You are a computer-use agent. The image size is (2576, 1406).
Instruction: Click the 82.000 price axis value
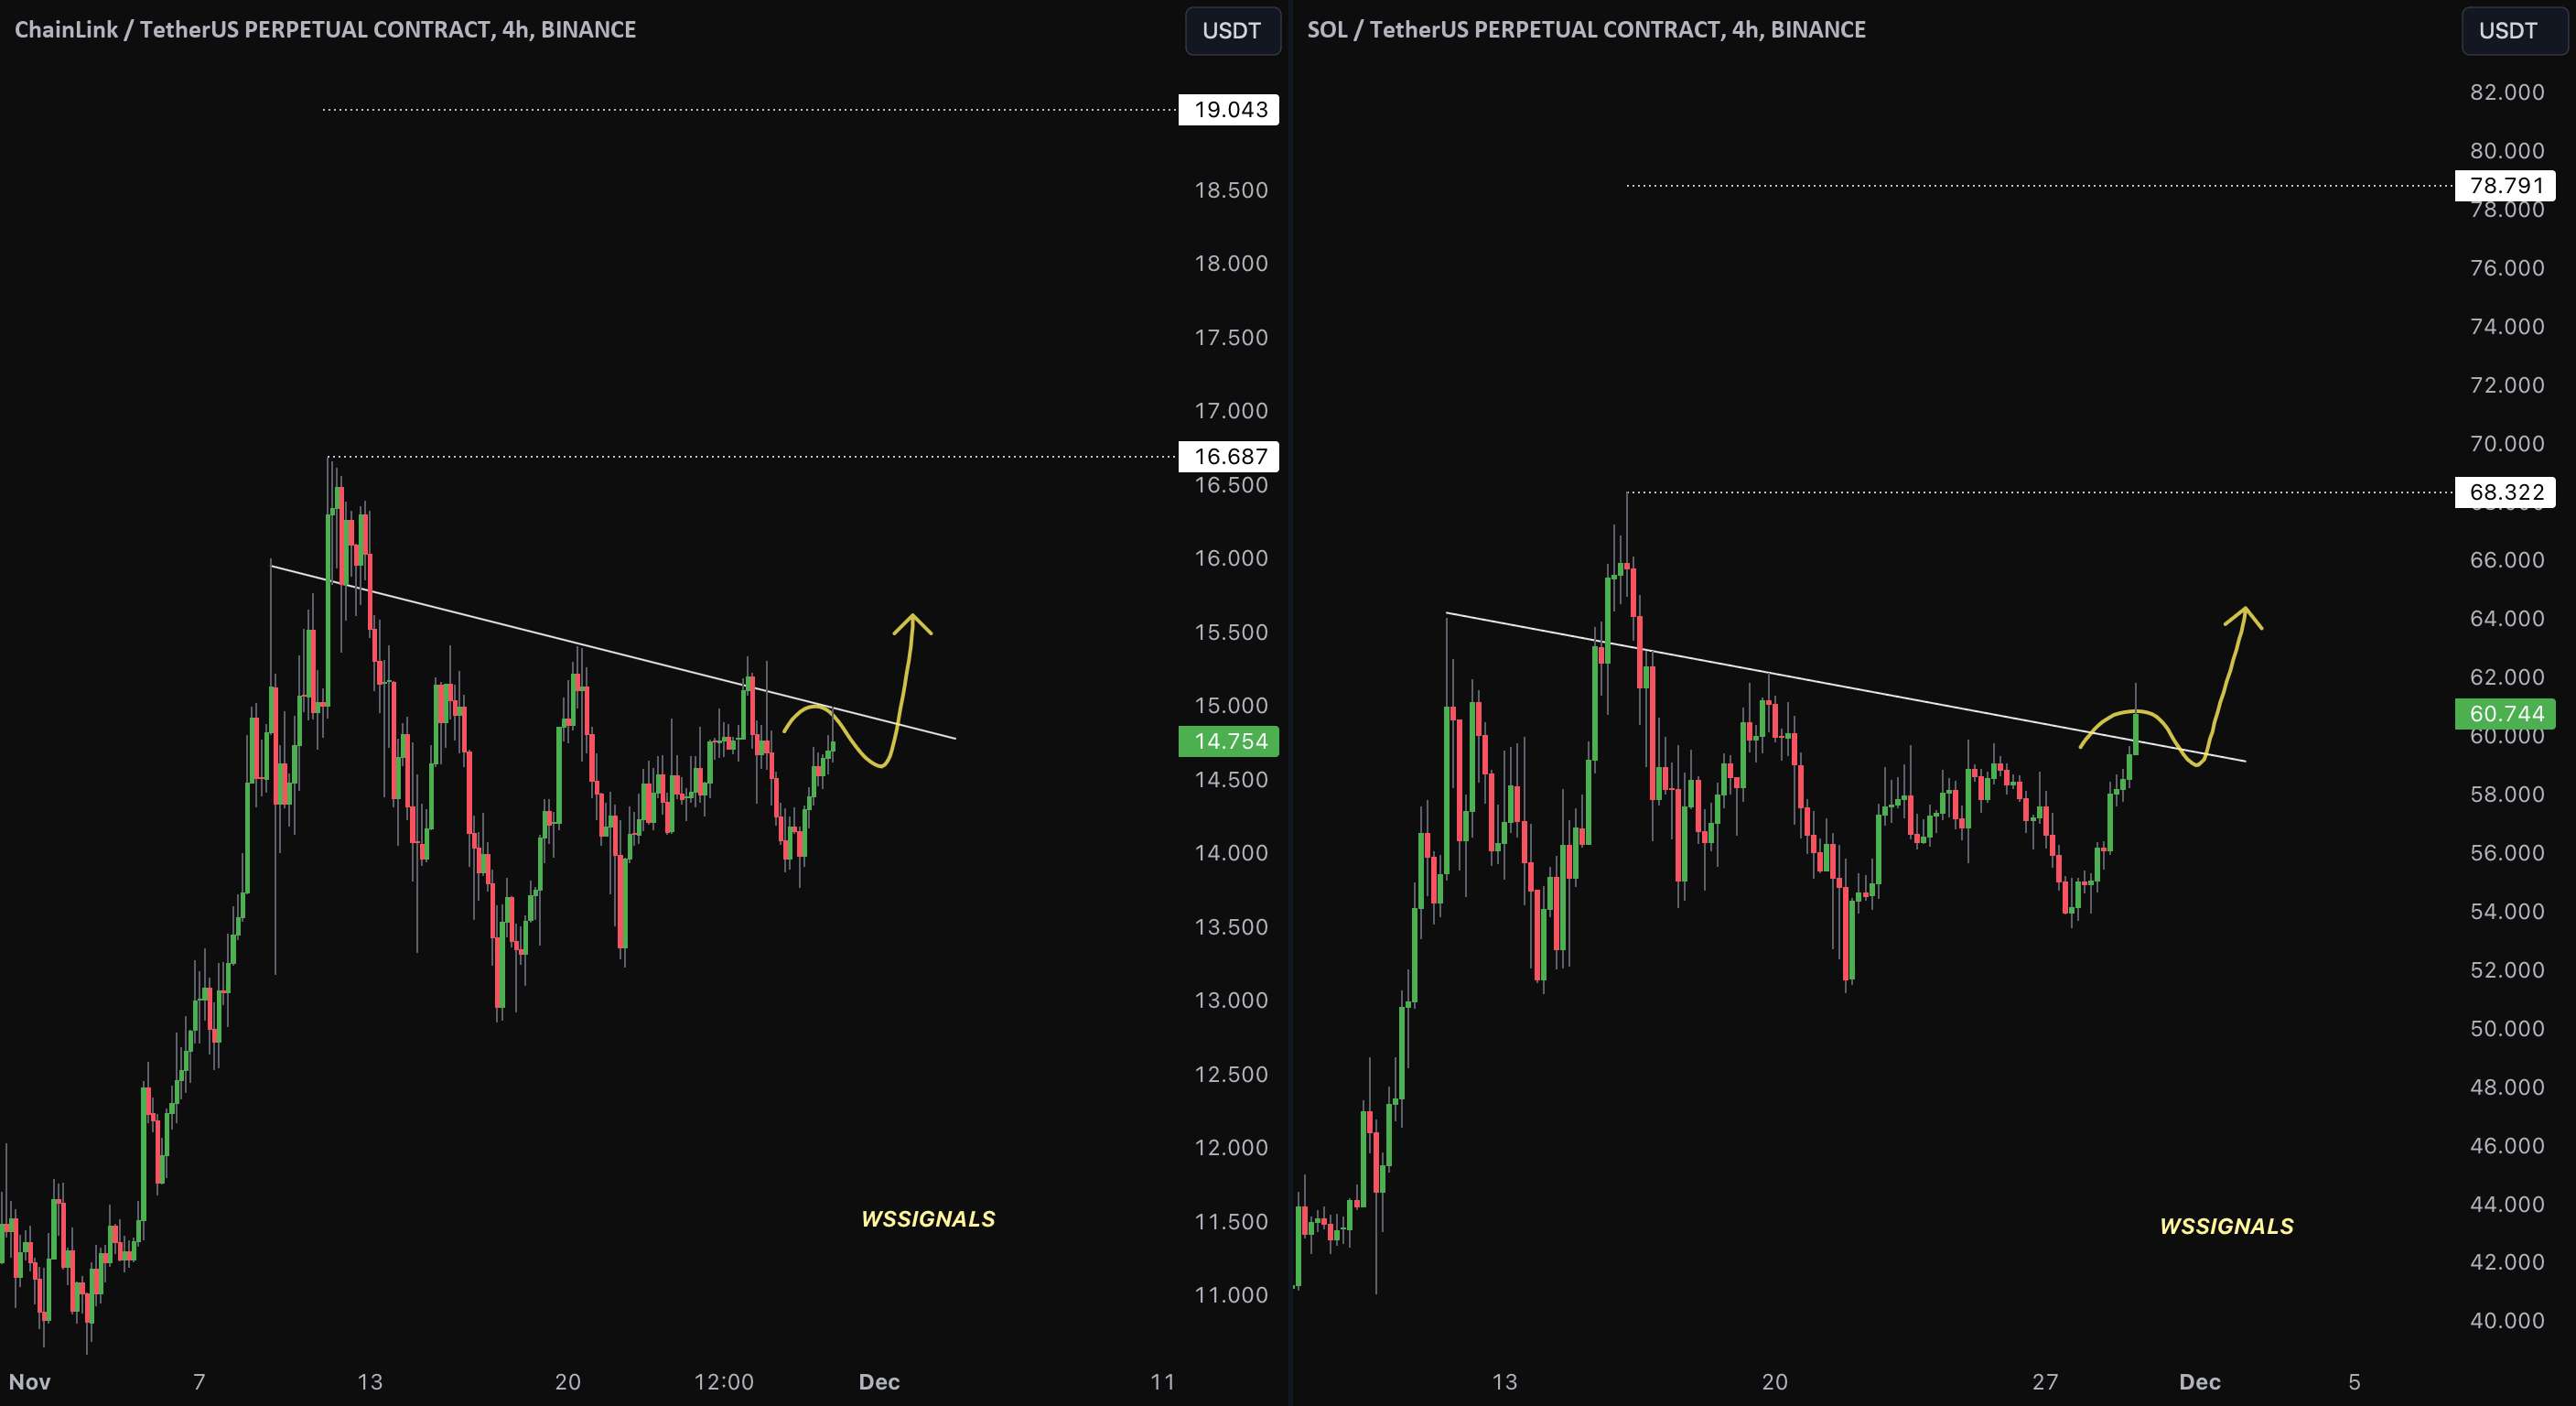click(x=2507, y=92)
